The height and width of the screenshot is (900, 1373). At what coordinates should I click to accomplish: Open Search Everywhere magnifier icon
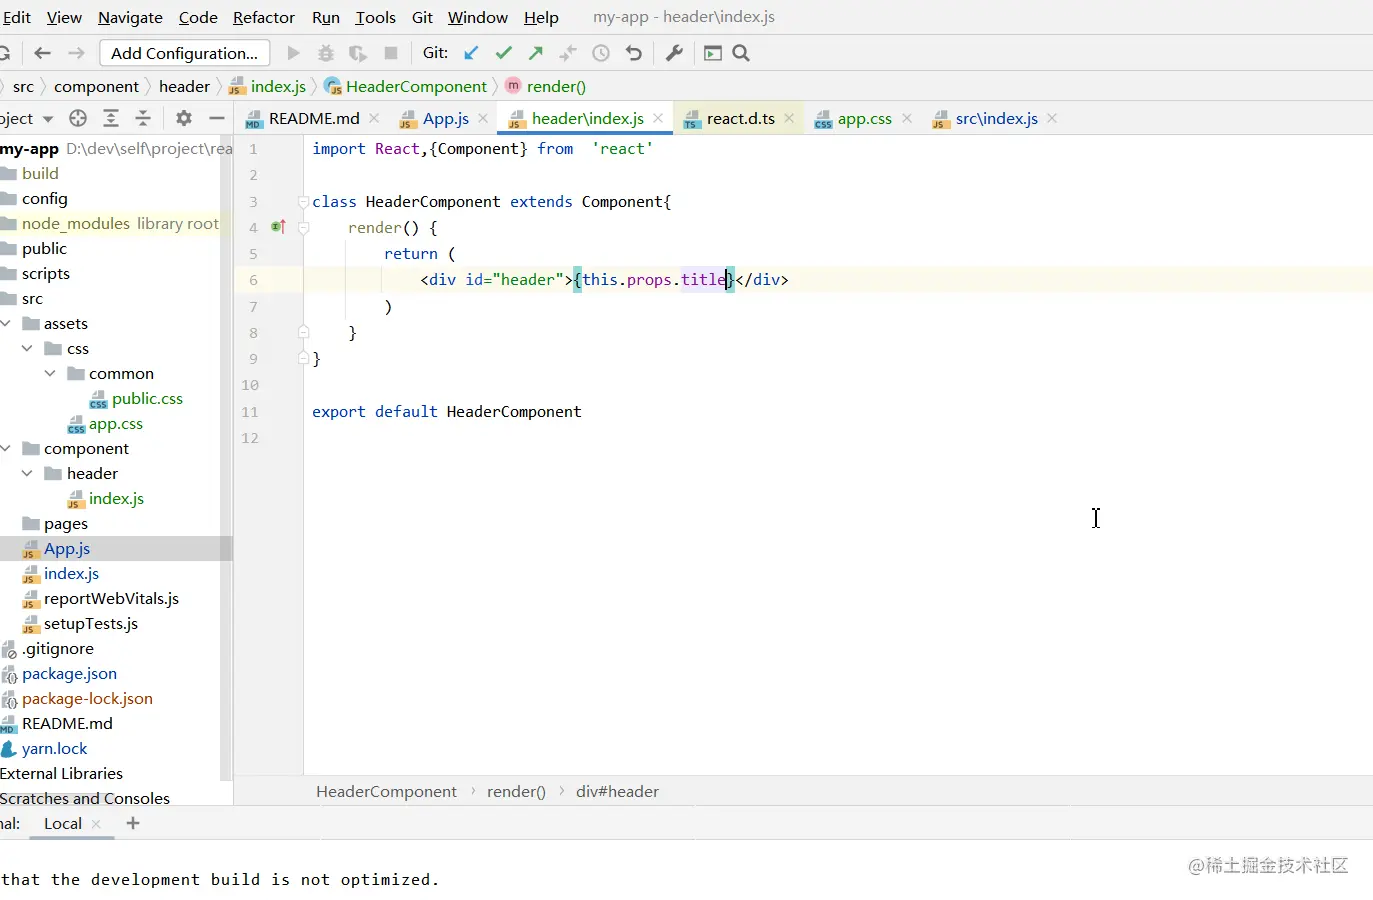click(x=741, y=53)
